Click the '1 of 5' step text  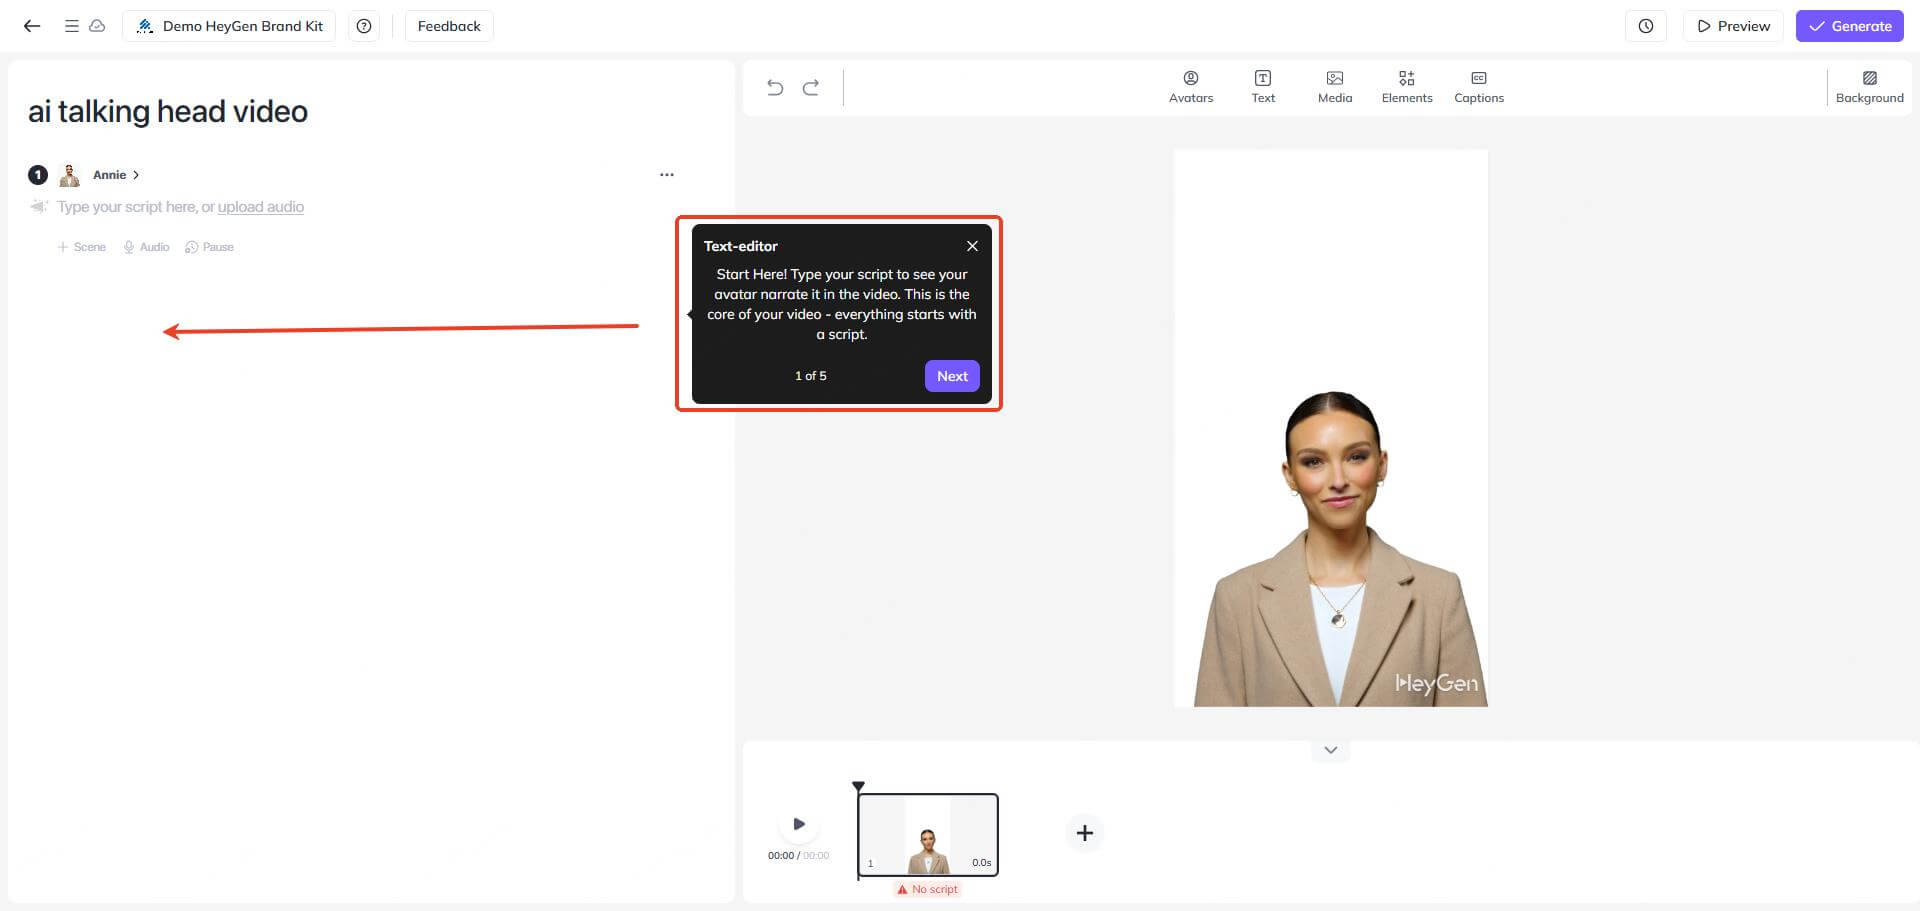pyautogui.click(x=811, y=376)
